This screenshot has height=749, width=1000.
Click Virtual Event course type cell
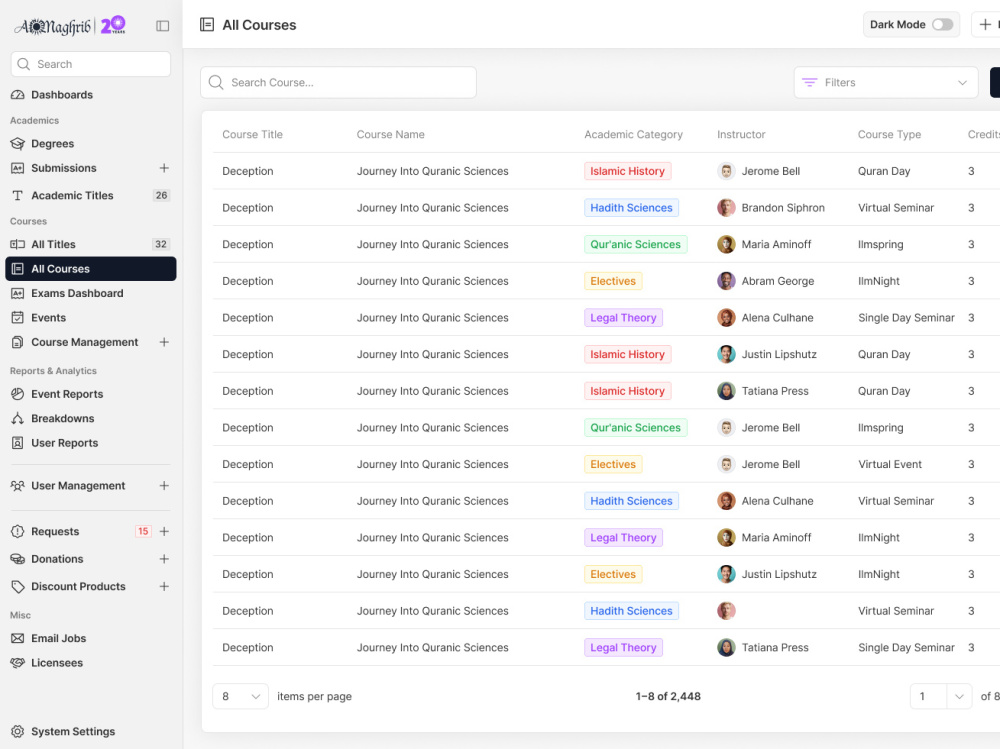pyautogui.click(x=890, y=464)
